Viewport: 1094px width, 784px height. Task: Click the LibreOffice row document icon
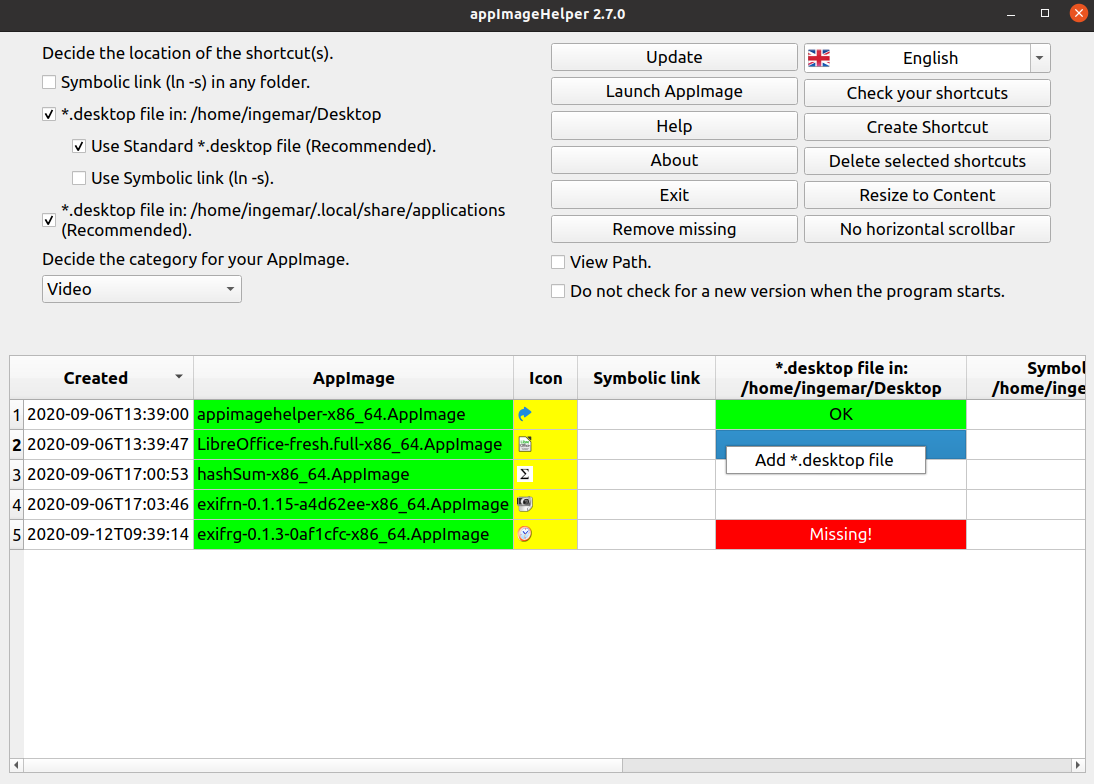[x=525, y=444]
